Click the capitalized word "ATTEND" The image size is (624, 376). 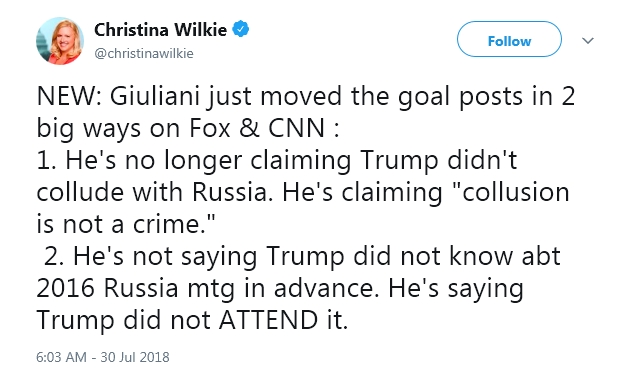tap(268, 320)
